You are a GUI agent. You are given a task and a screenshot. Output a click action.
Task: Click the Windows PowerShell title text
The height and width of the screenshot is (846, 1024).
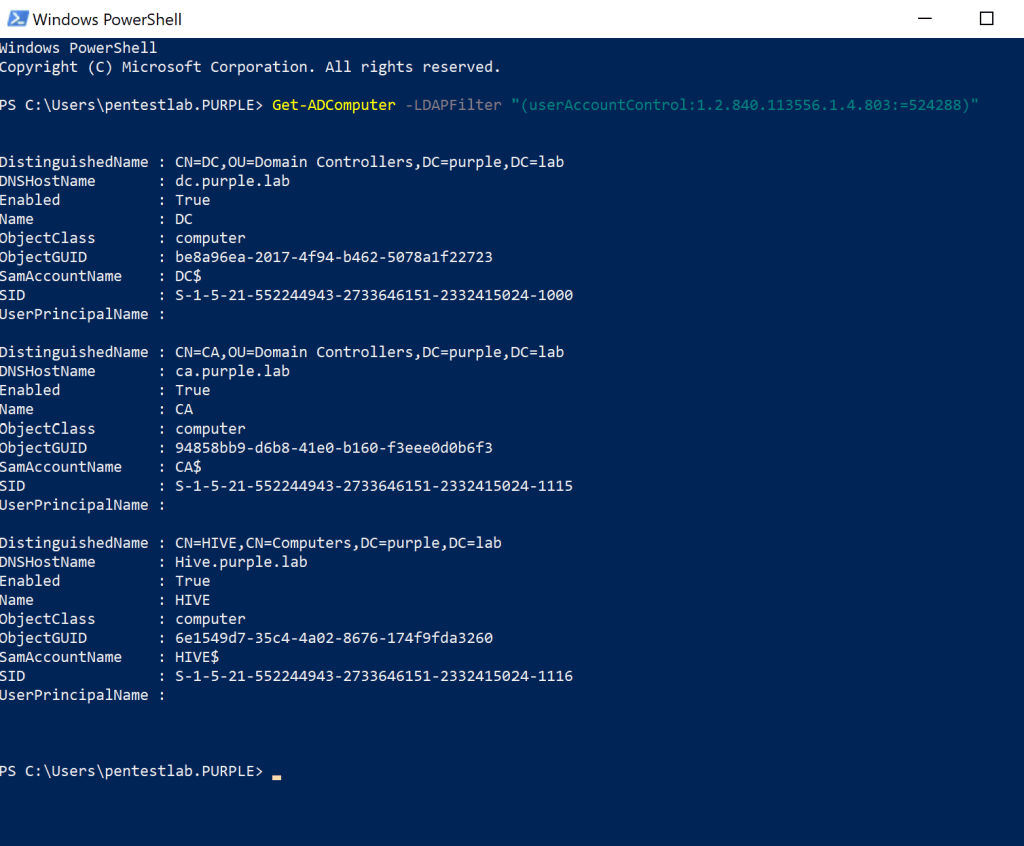pyautogui.click(x=107, y=19)
